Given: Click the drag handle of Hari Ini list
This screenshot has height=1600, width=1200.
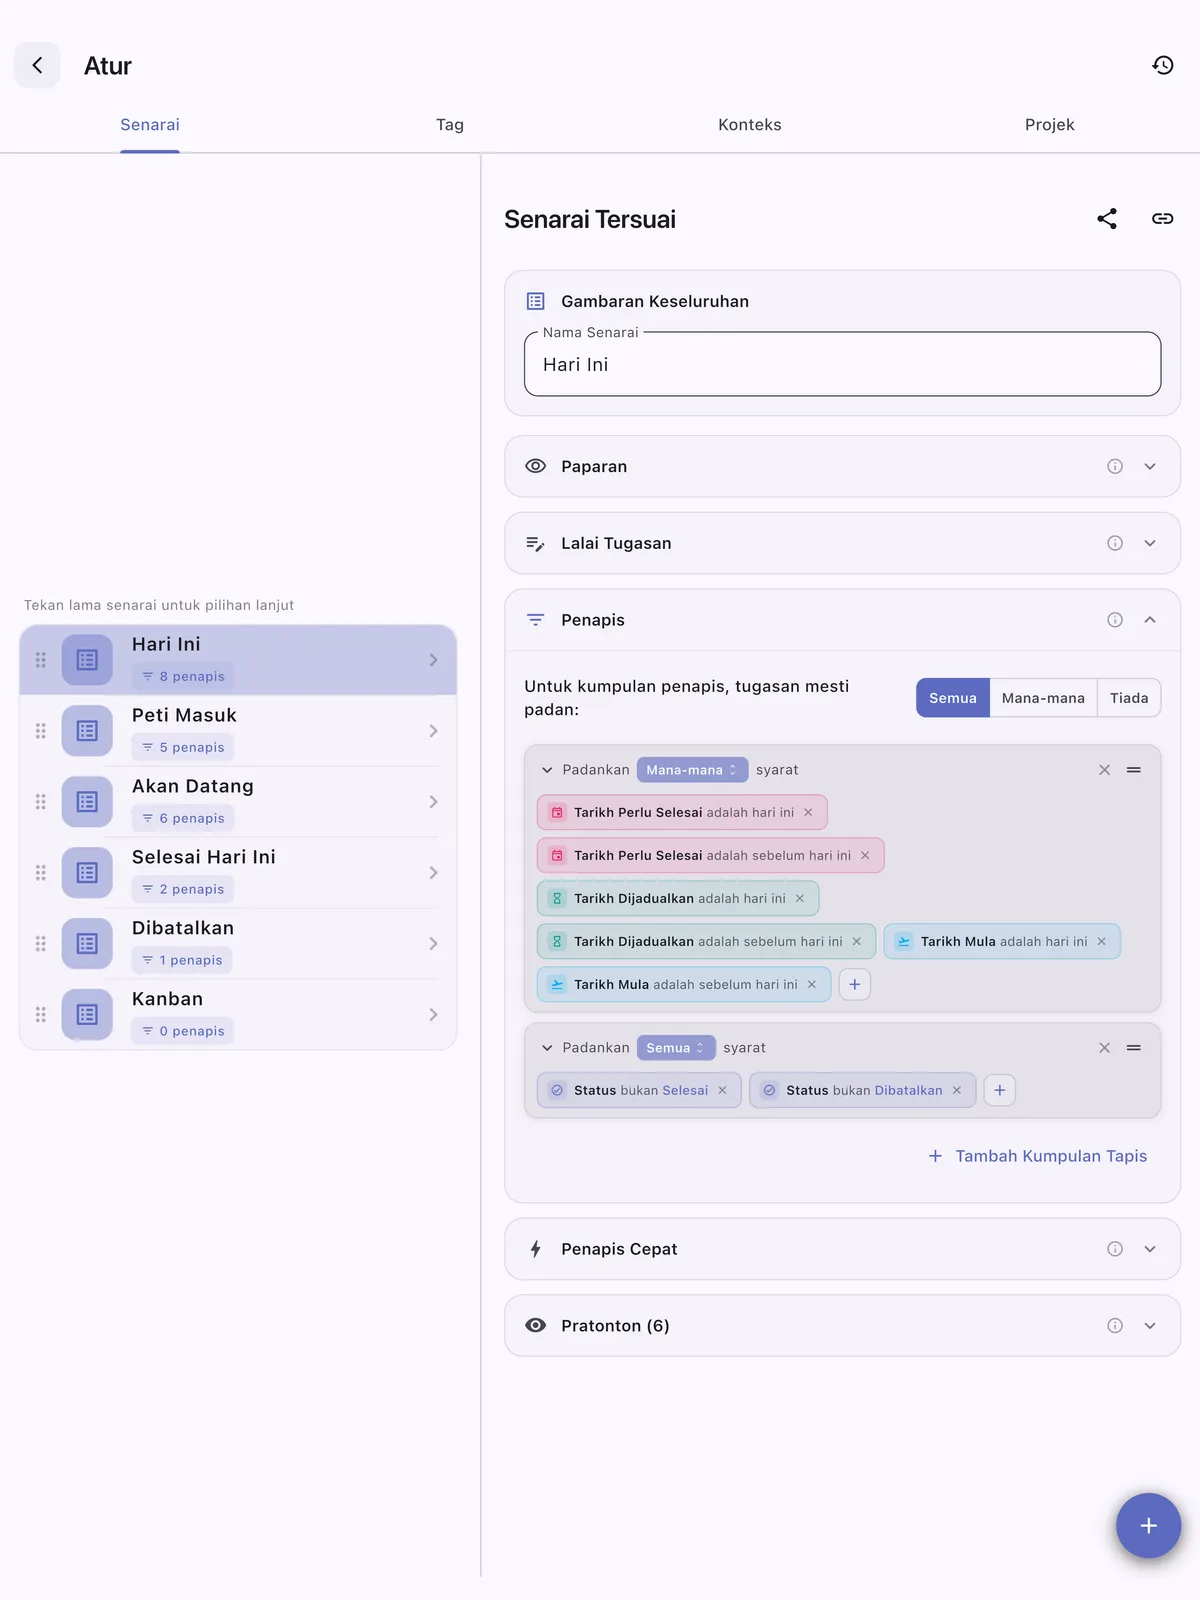Looking at the screenshot, I should click(x=41, y=660).
